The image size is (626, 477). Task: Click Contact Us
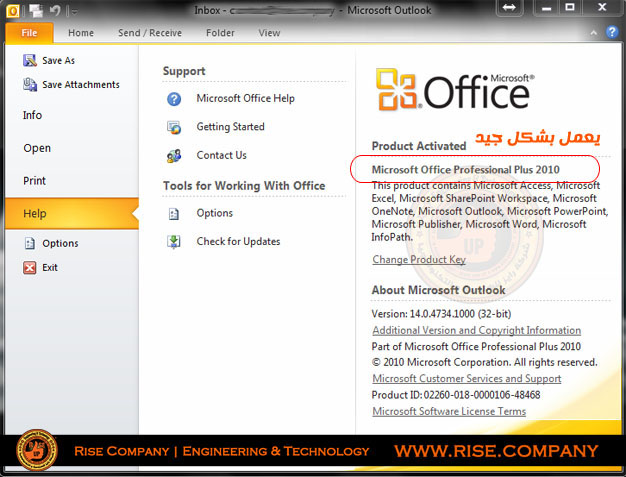[x=222, y=155]
